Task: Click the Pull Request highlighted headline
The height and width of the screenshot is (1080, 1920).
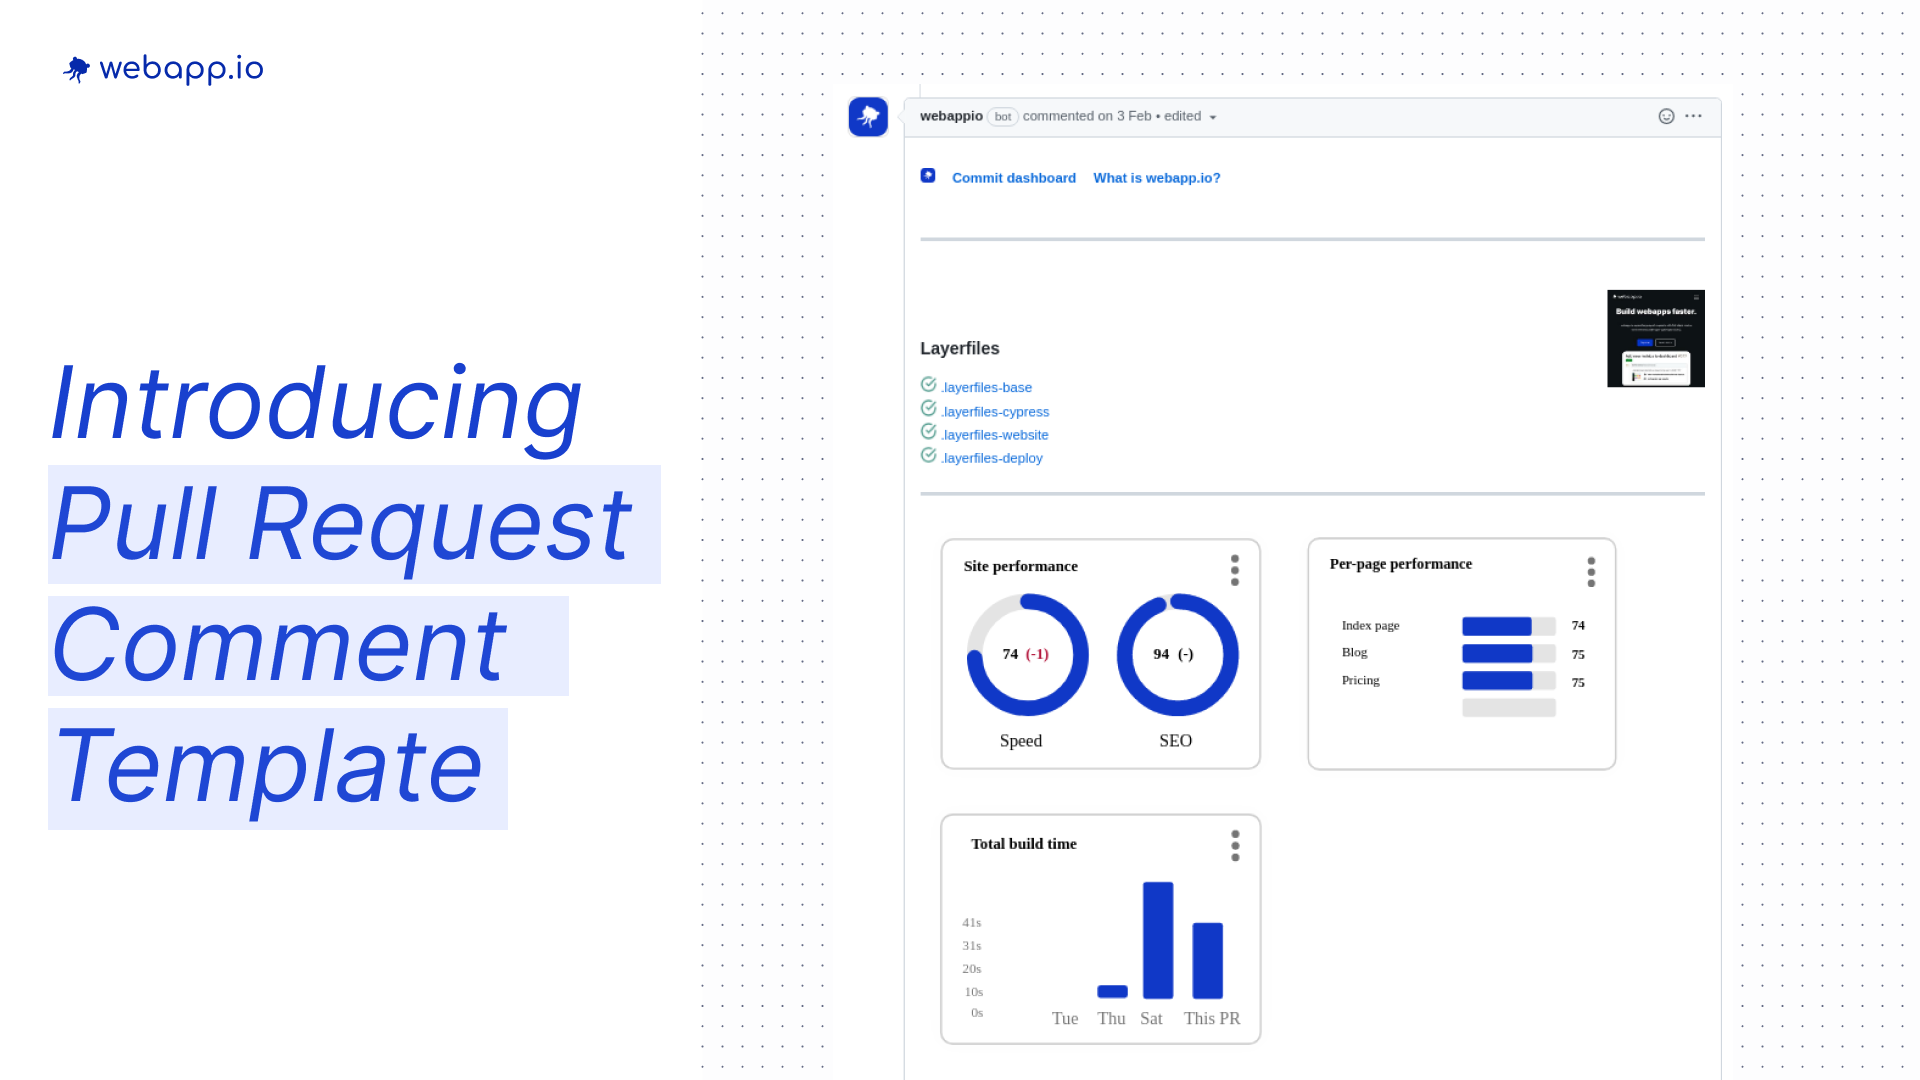Action: coord(354,524)
